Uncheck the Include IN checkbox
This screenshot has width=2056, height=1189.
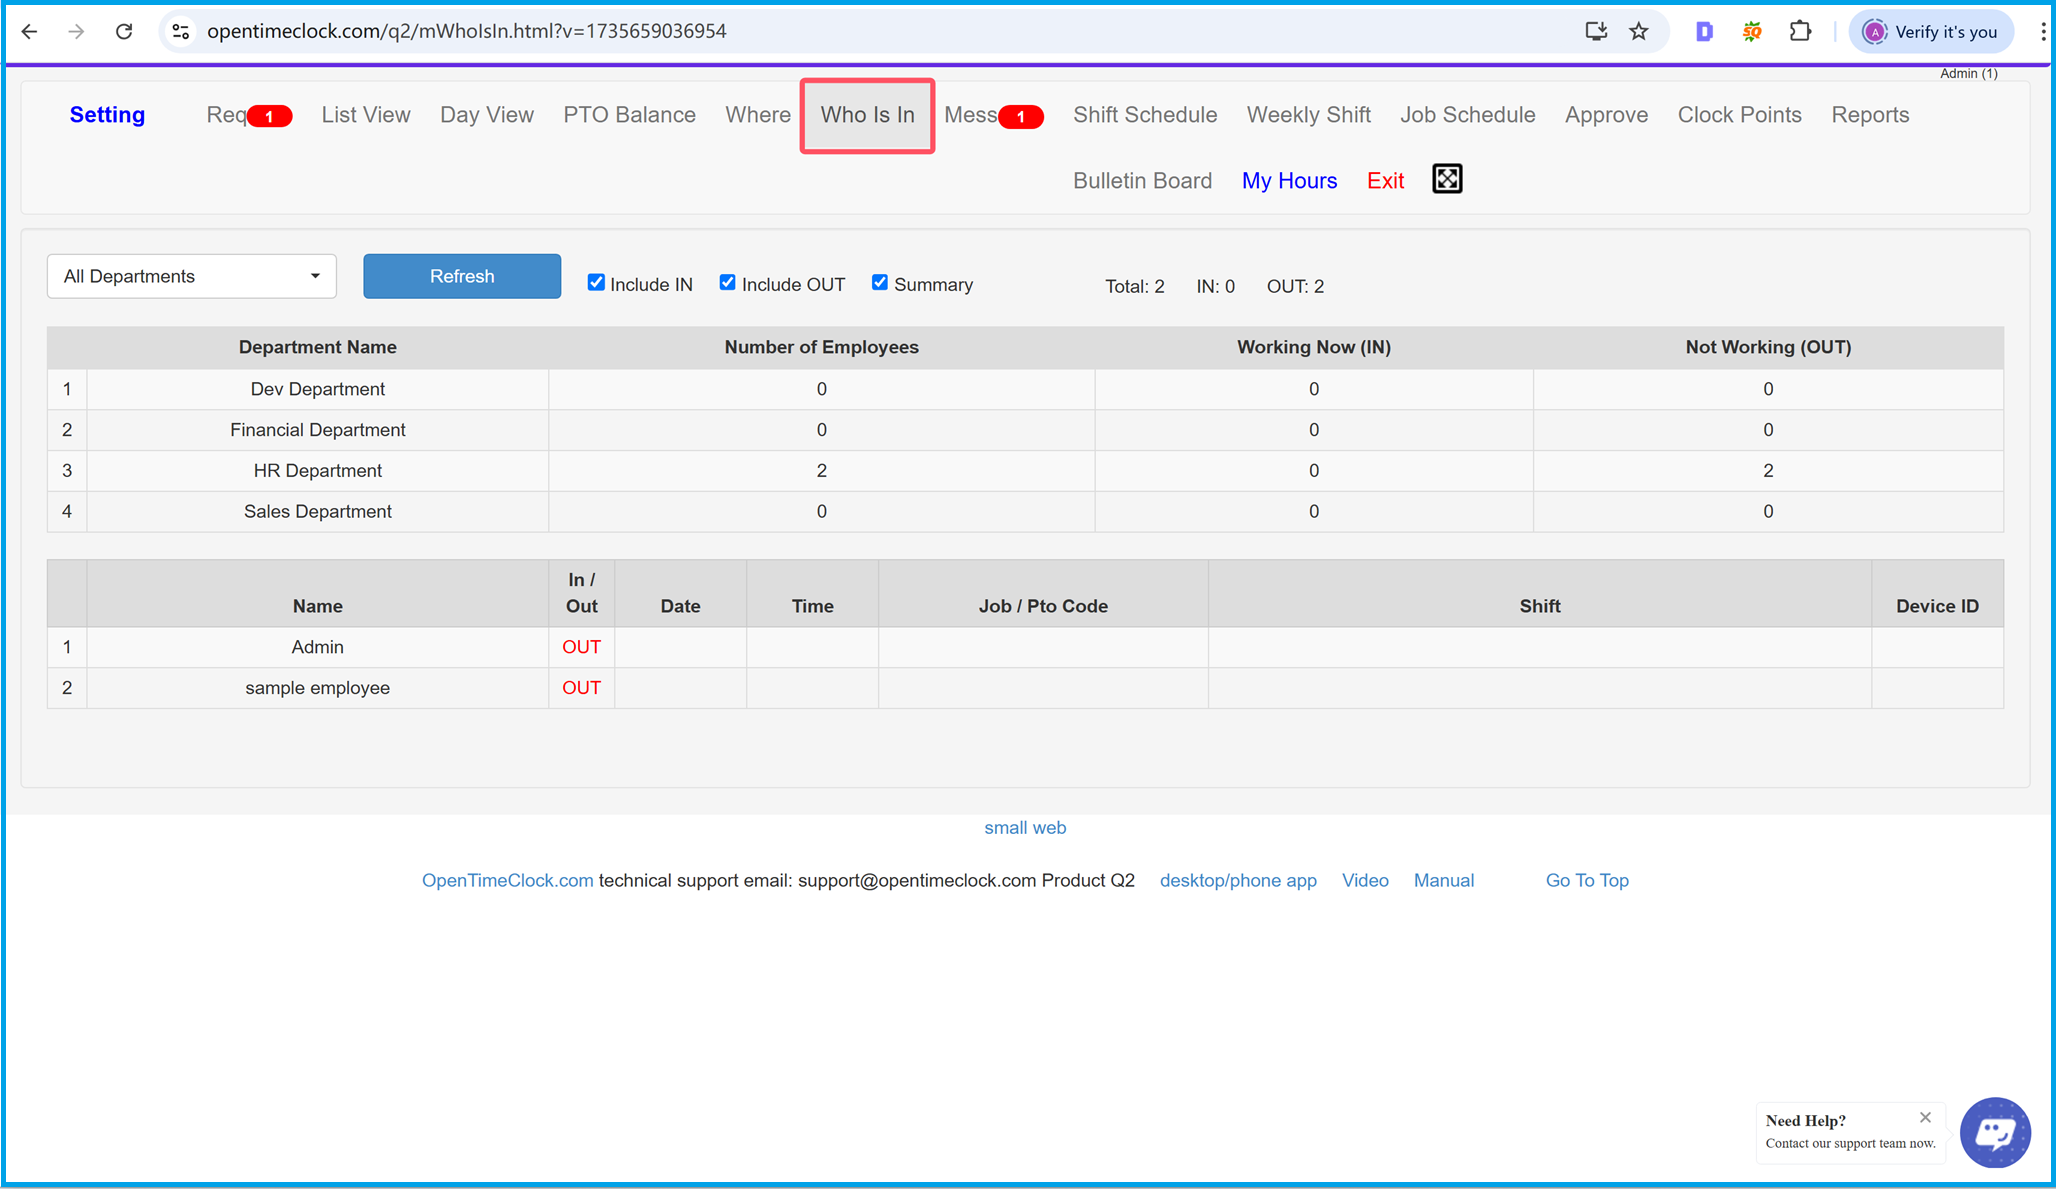596,282
